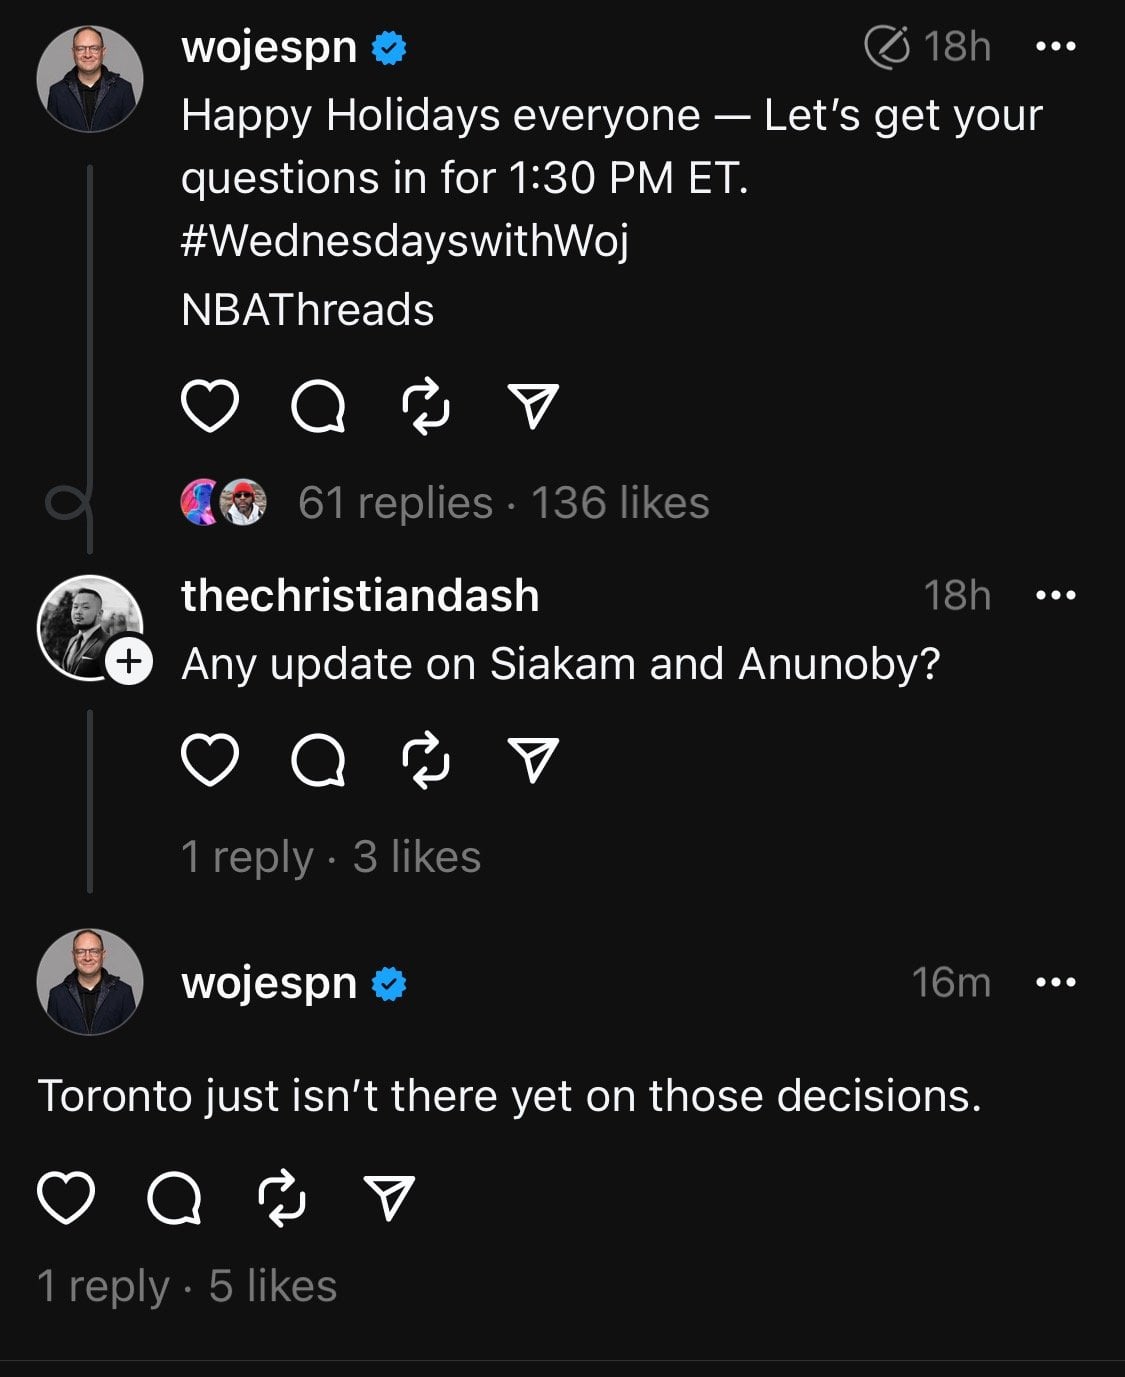Like the Toronto decisions reply
1125x1377 pixels.
tap(66, 1197)
